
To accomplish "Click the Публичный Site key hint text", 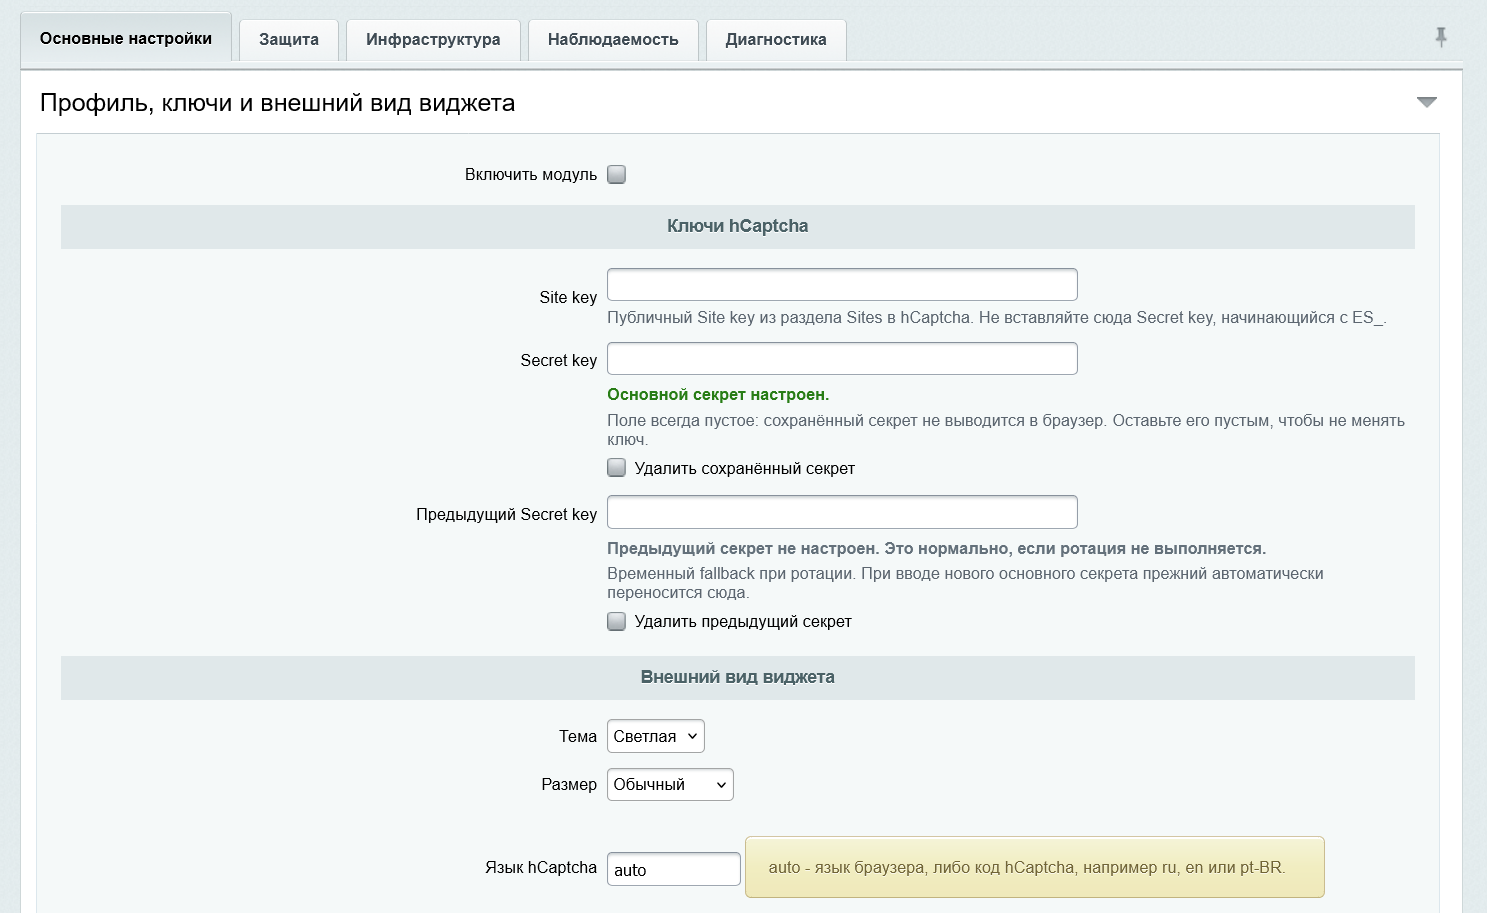I will 997,318.
